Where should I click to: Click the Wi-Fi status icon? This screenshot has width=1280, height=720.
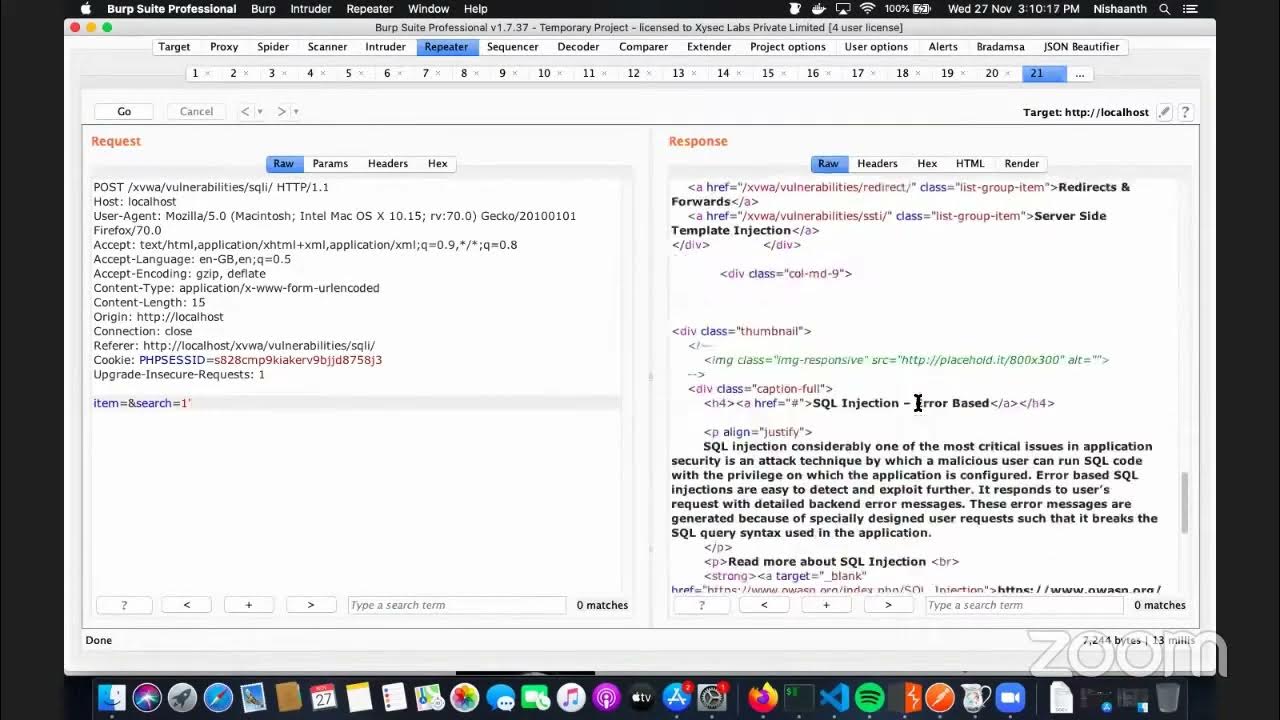point(867,9)
